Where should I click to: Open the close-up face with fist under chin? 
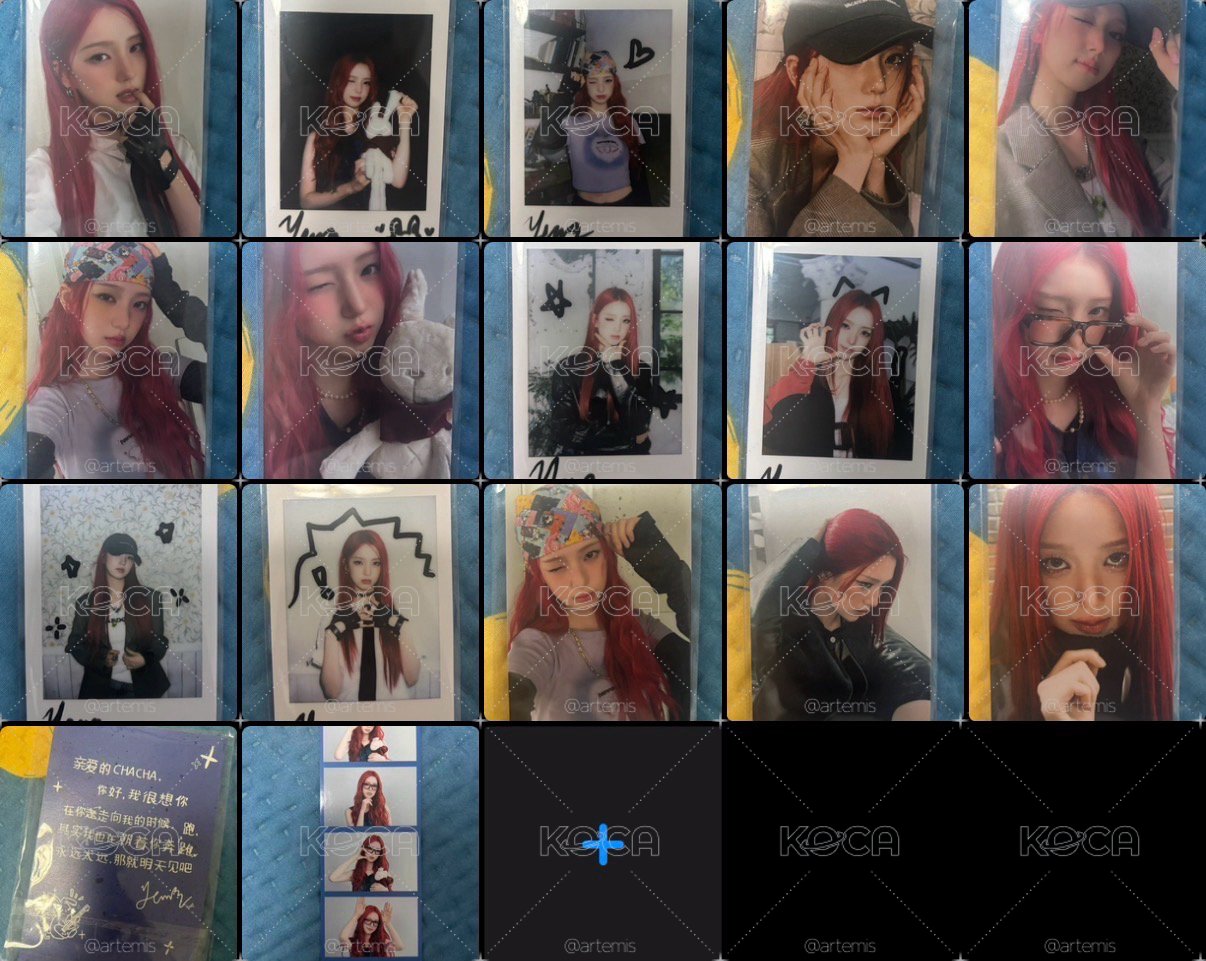(1086, 602)
